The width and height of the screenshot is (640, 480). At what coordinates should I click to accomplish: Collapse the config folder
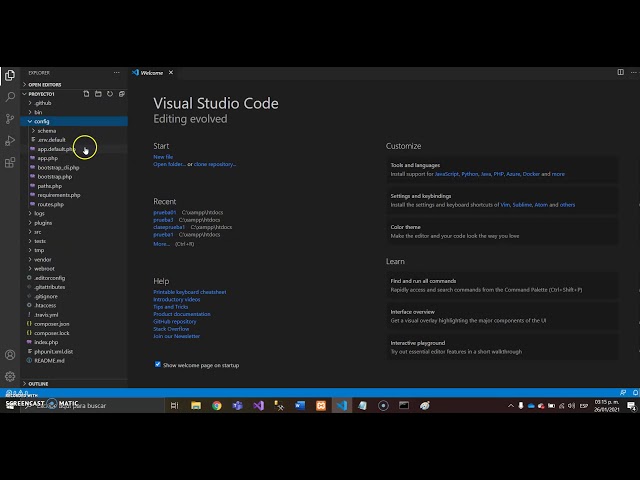pos(74,121)
